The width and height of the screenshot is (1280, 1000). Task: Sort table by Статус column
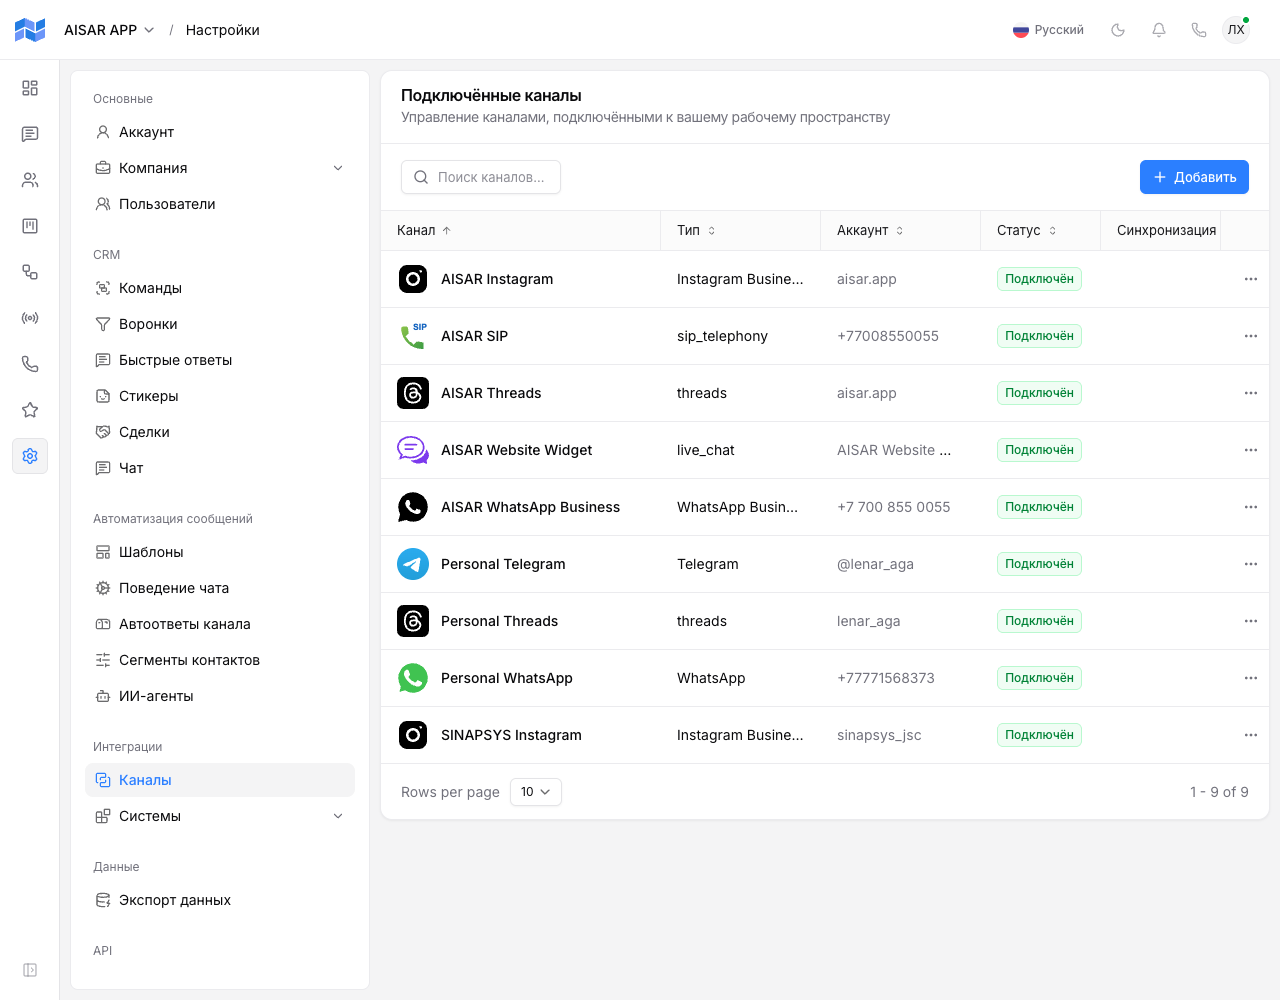click(1027, 230)
